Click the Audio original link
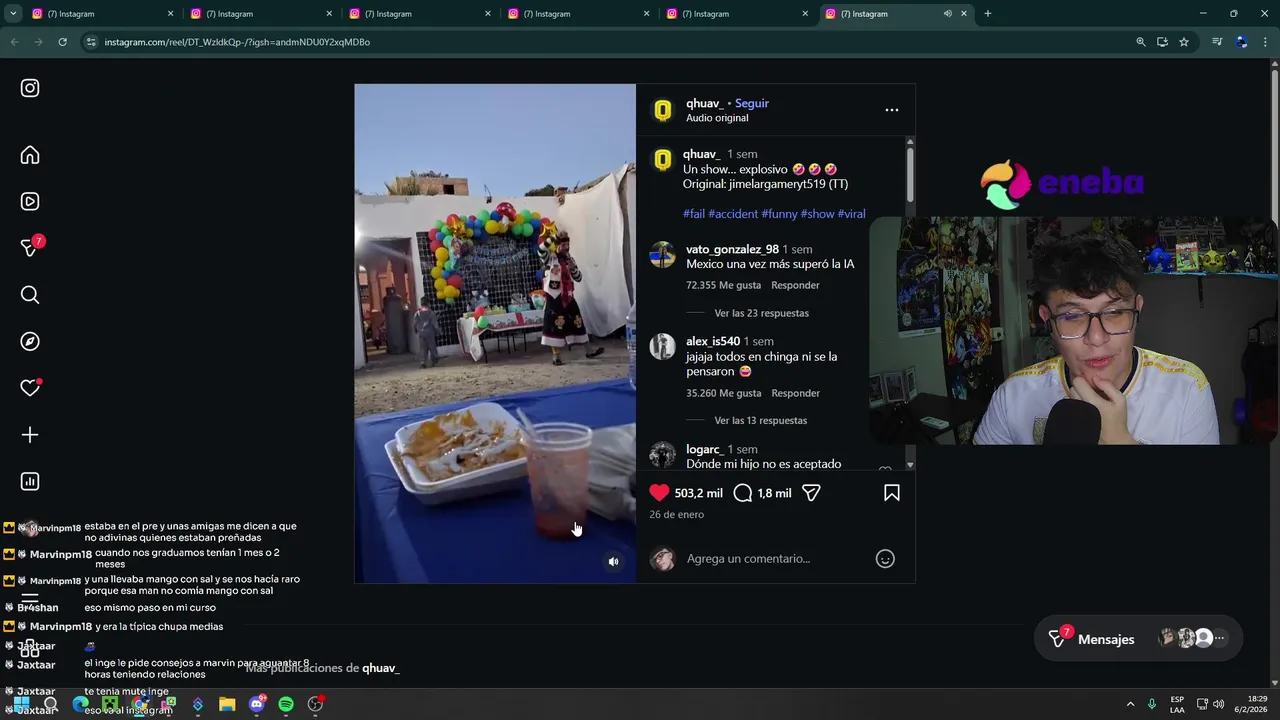 pos(717,118)
